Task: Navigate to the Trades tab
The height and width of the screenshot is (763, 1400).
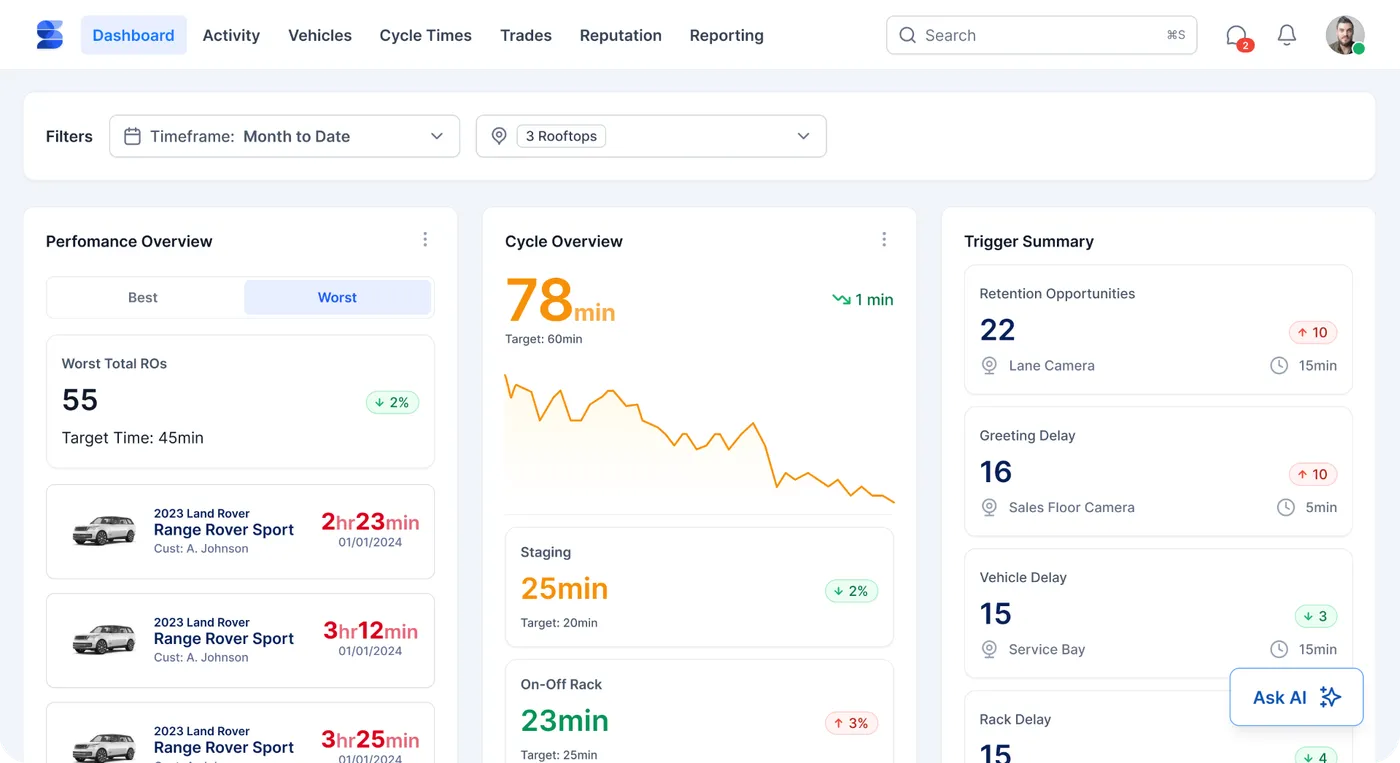Action: point(526,35)
